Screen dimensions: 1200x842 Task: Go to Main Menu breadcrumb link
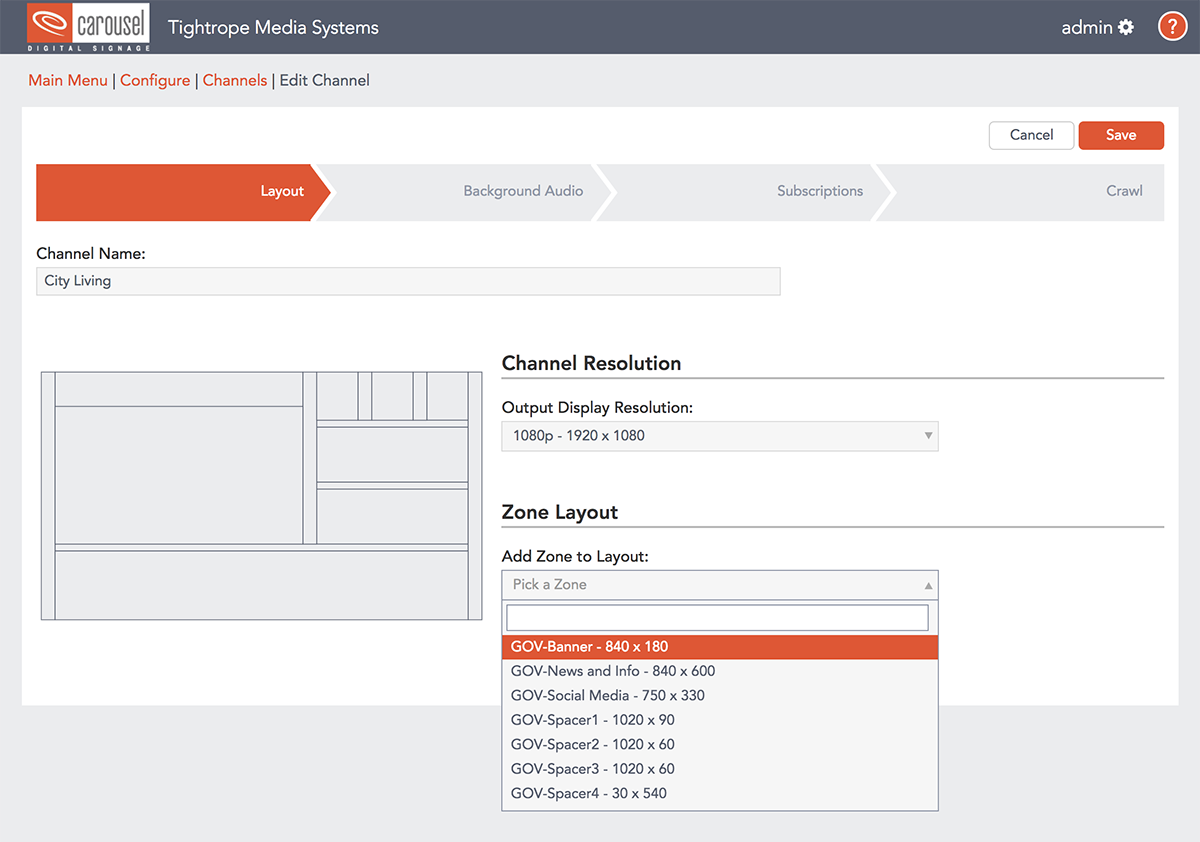pyautogui.click(x=68, y=80)
